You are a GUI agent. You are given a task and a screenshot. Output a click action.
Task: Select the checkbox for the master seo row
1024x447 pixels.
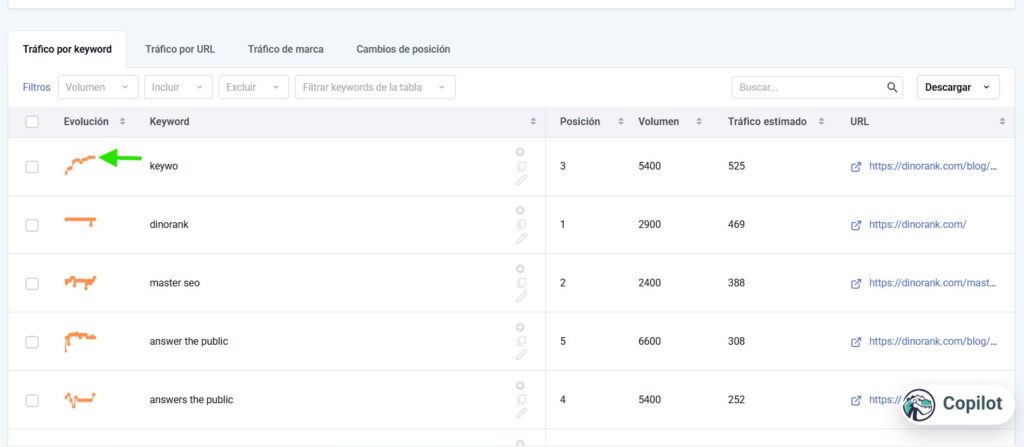pos(32,284)
